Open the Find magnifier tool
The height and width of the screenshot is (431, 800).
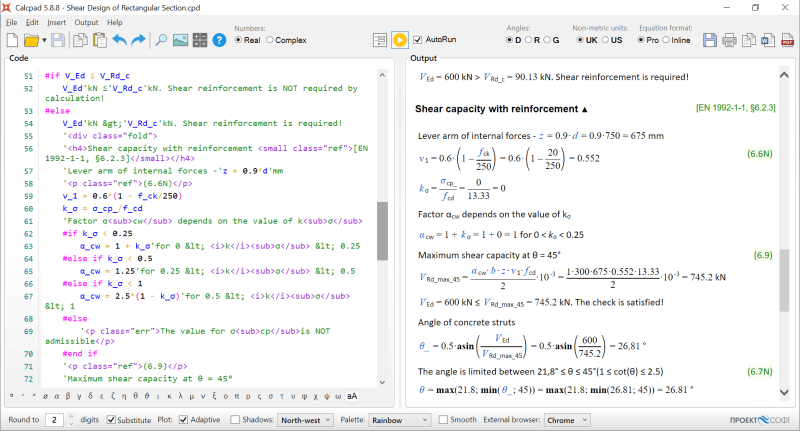tap(161, 40)
